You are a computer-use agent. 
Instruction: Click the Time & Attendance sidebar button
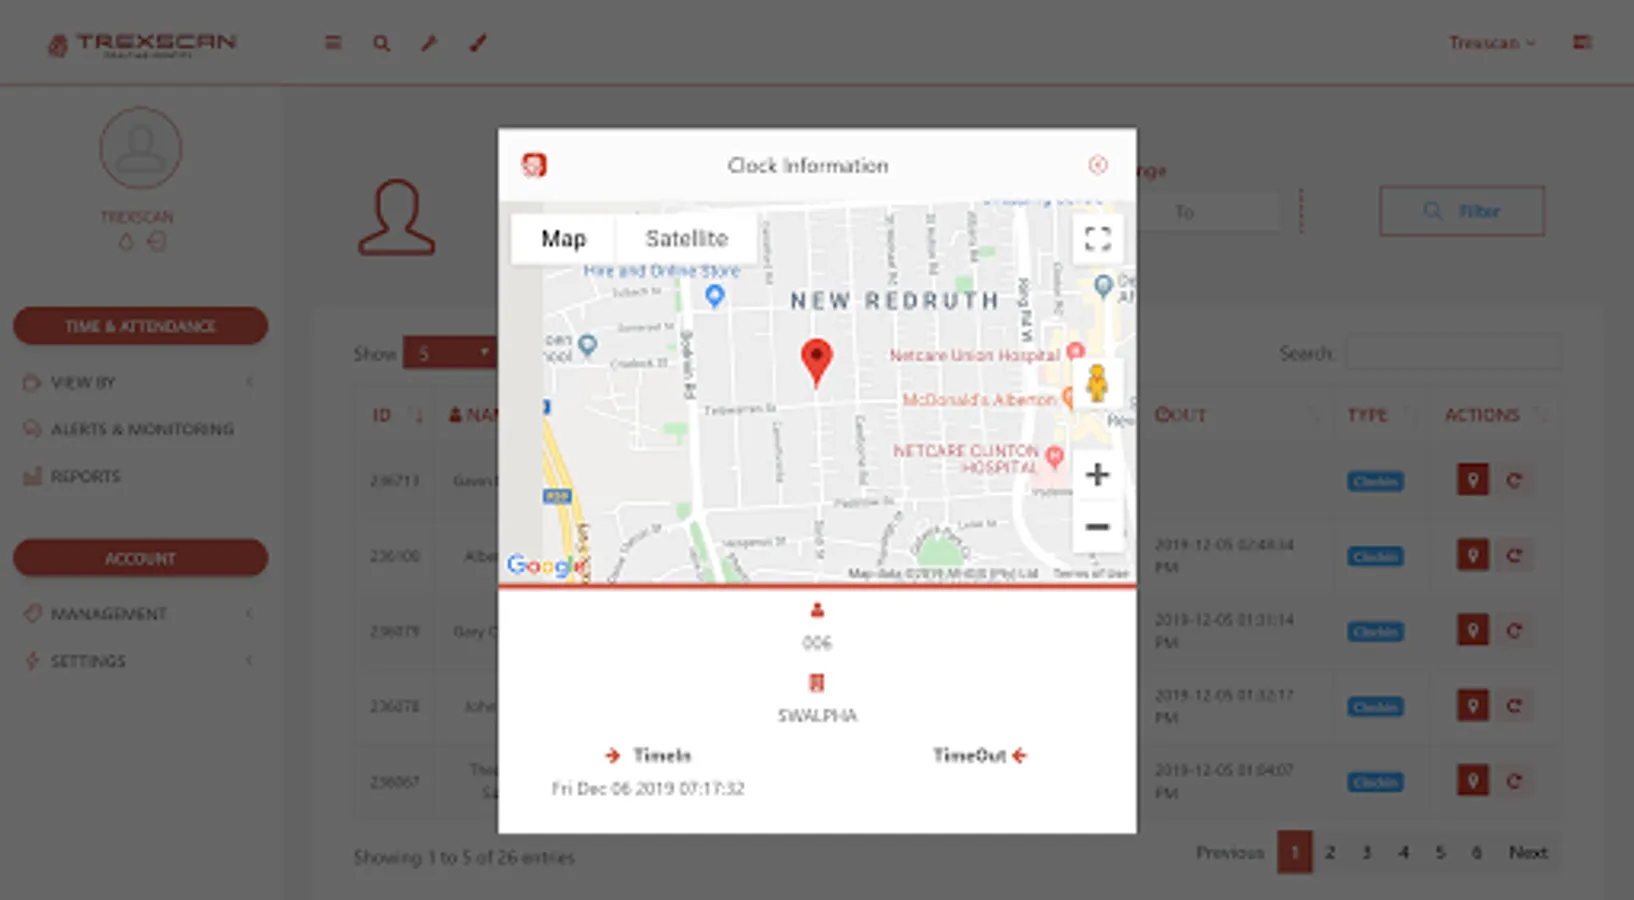140,326
